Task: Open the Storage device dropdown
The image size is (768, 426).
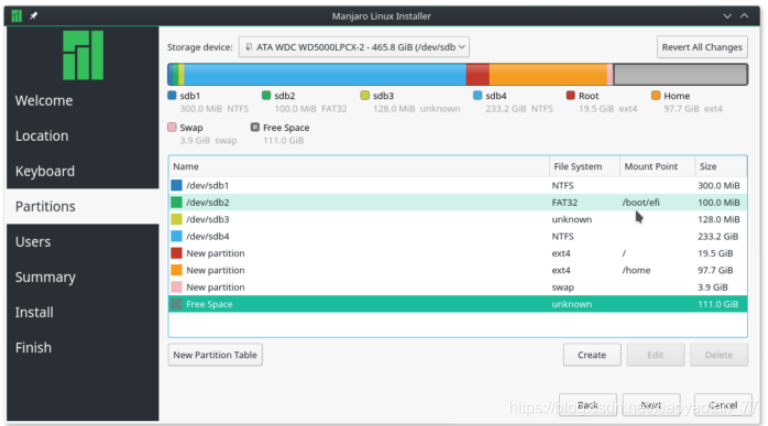Action: [x=354, y=47]
